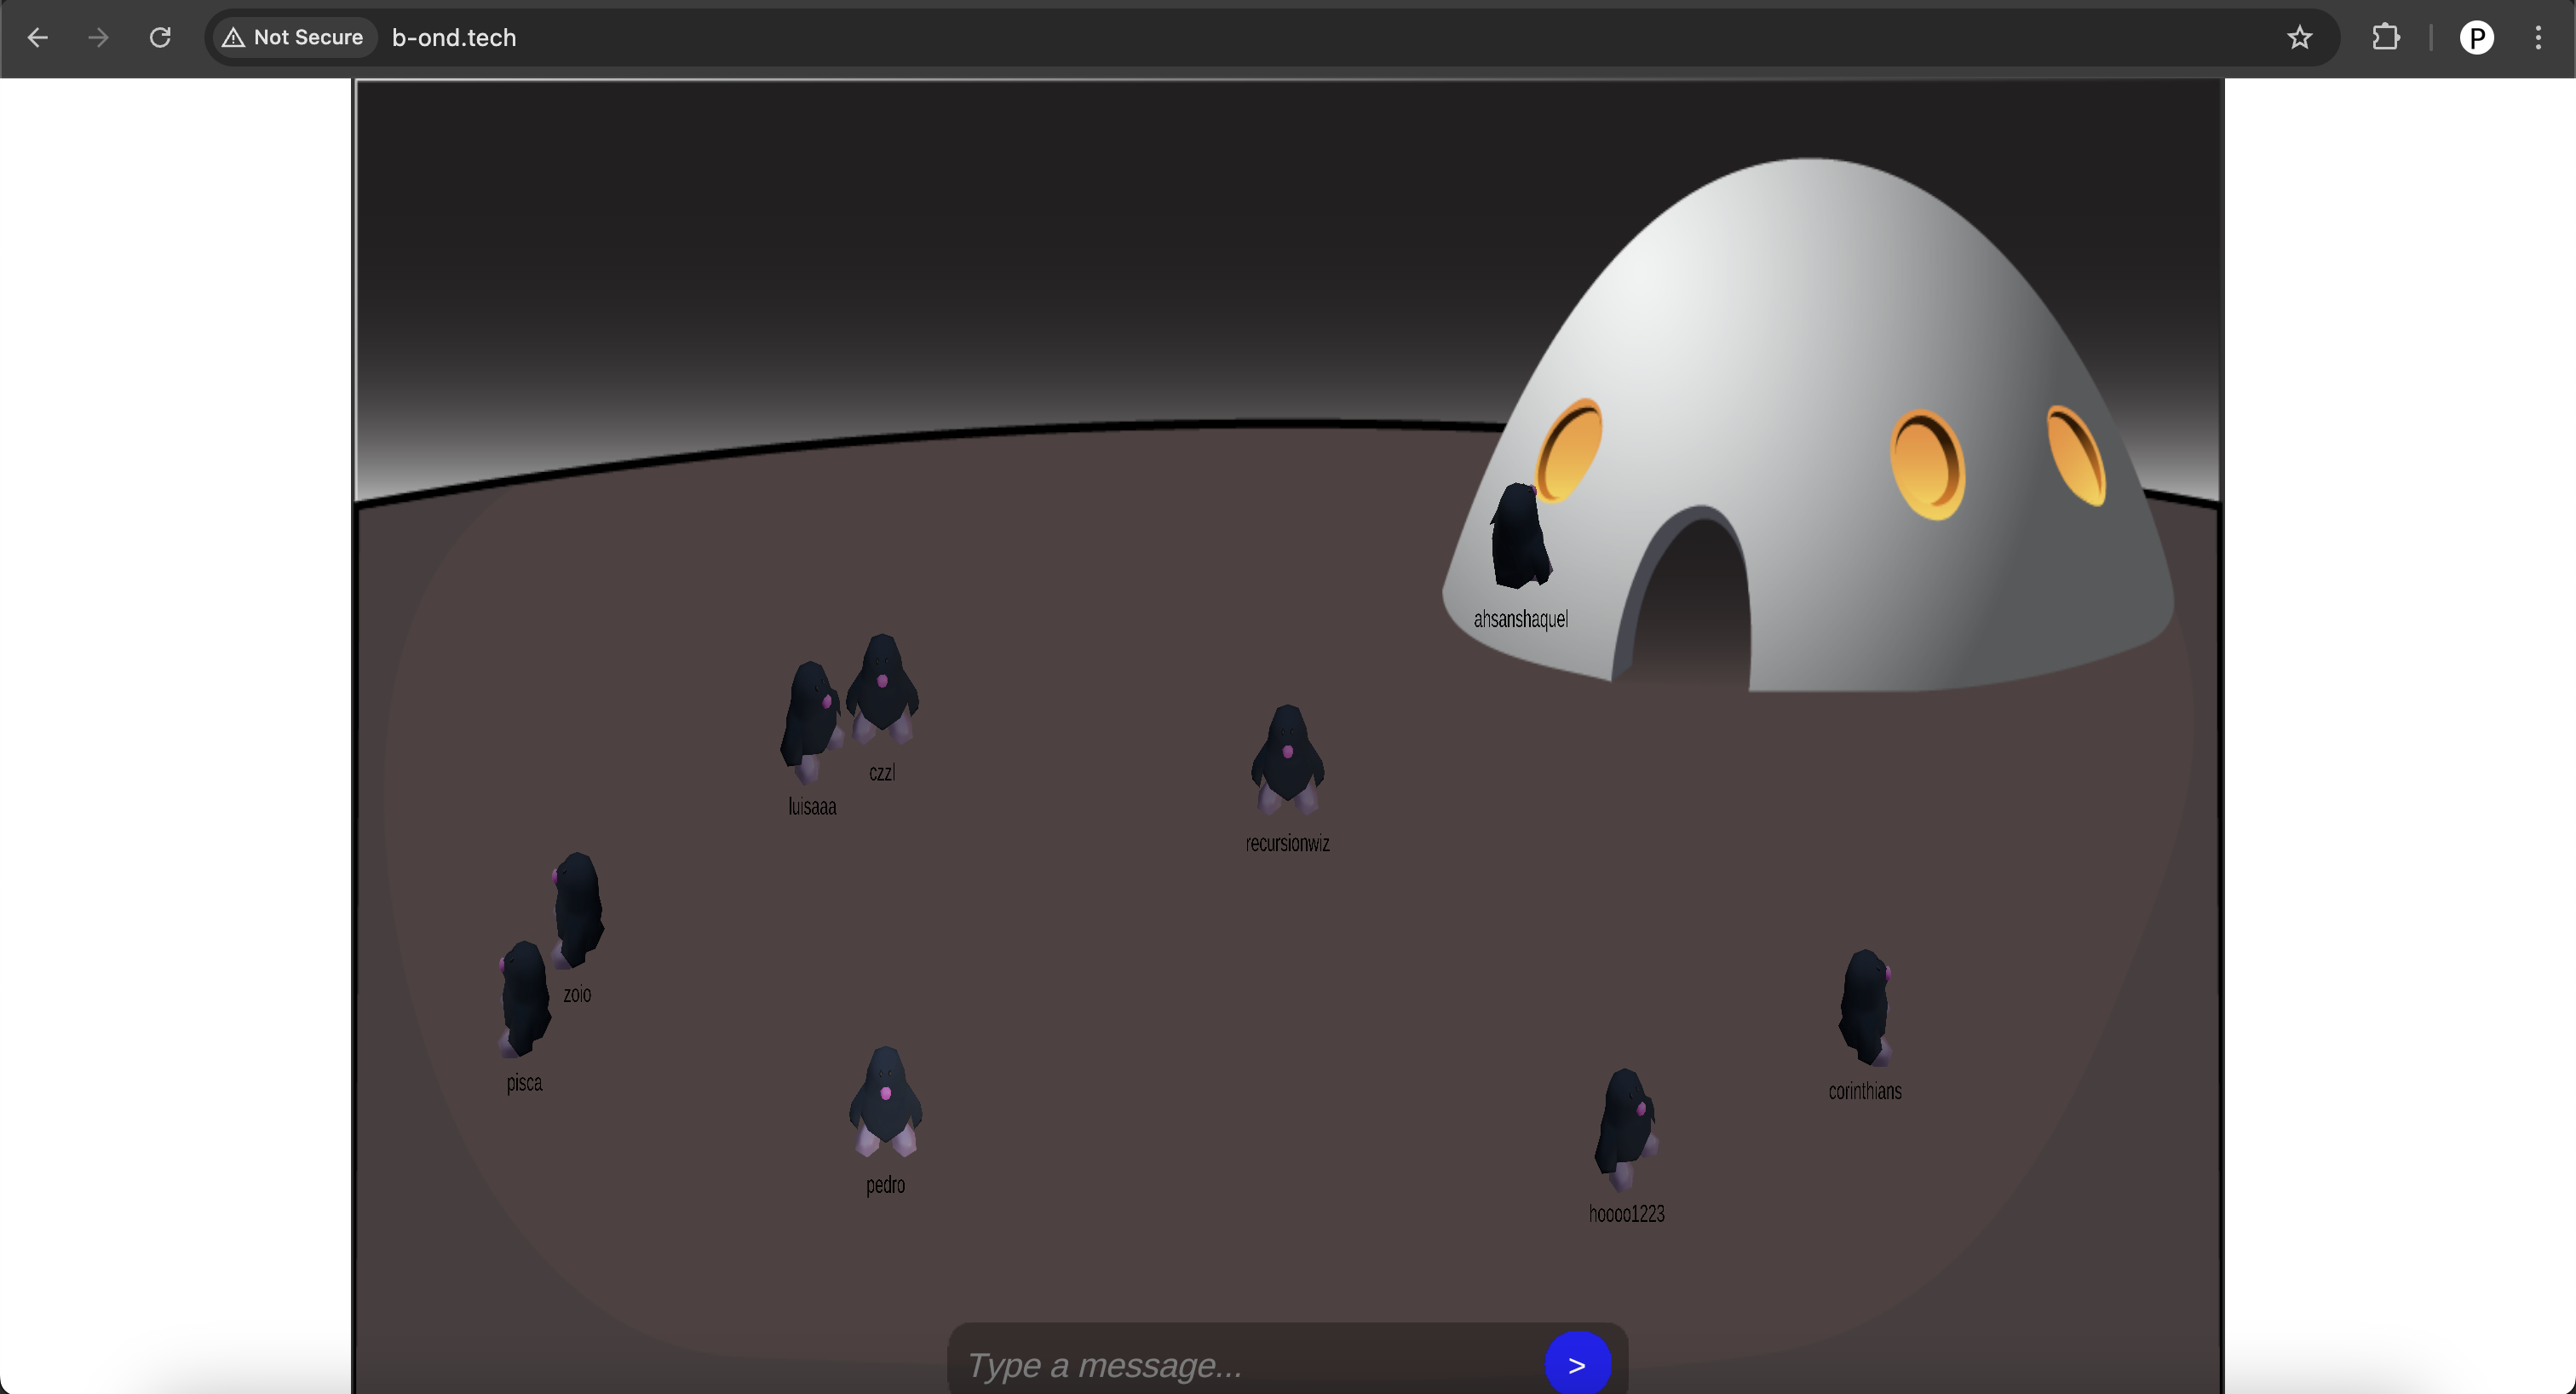The height and width of the screenshot is (1394, 2576).
Task: Reload the b-ond.tech page
Action: [160, 37]
